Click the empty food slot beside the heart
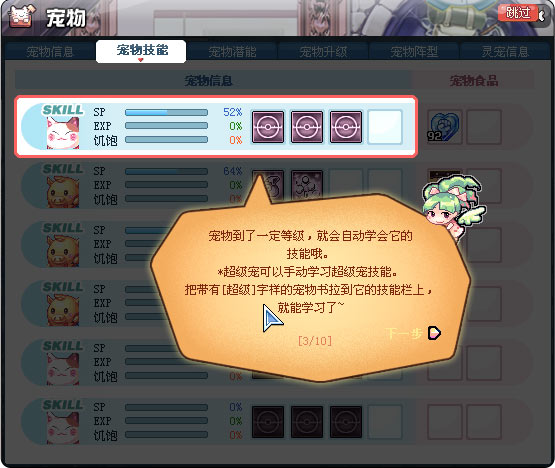 [484, 127]
